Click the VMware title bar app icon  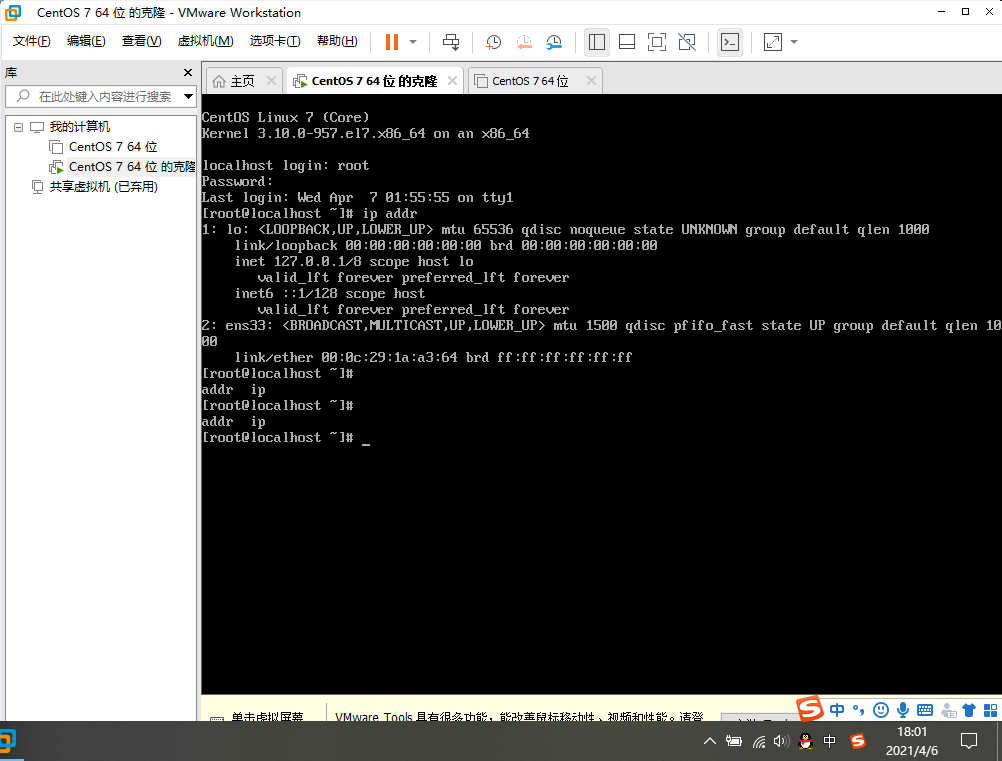tap(12, 12)
